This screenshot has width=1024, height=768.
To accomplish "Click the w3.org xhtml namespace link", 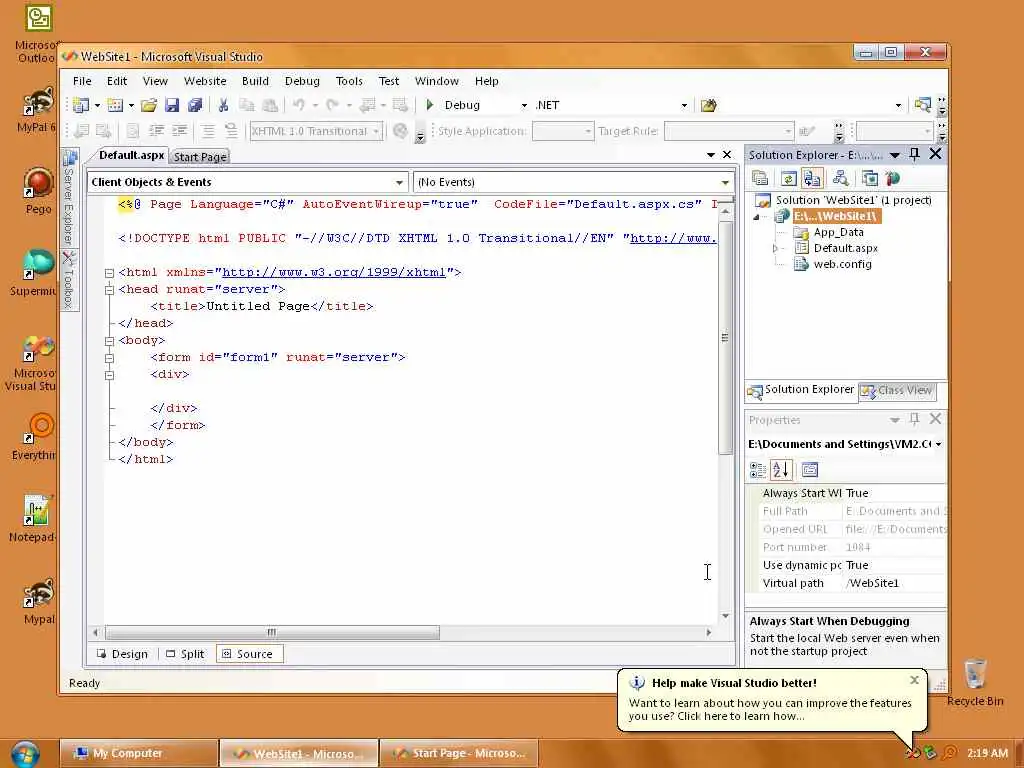I will click(334, 272).
